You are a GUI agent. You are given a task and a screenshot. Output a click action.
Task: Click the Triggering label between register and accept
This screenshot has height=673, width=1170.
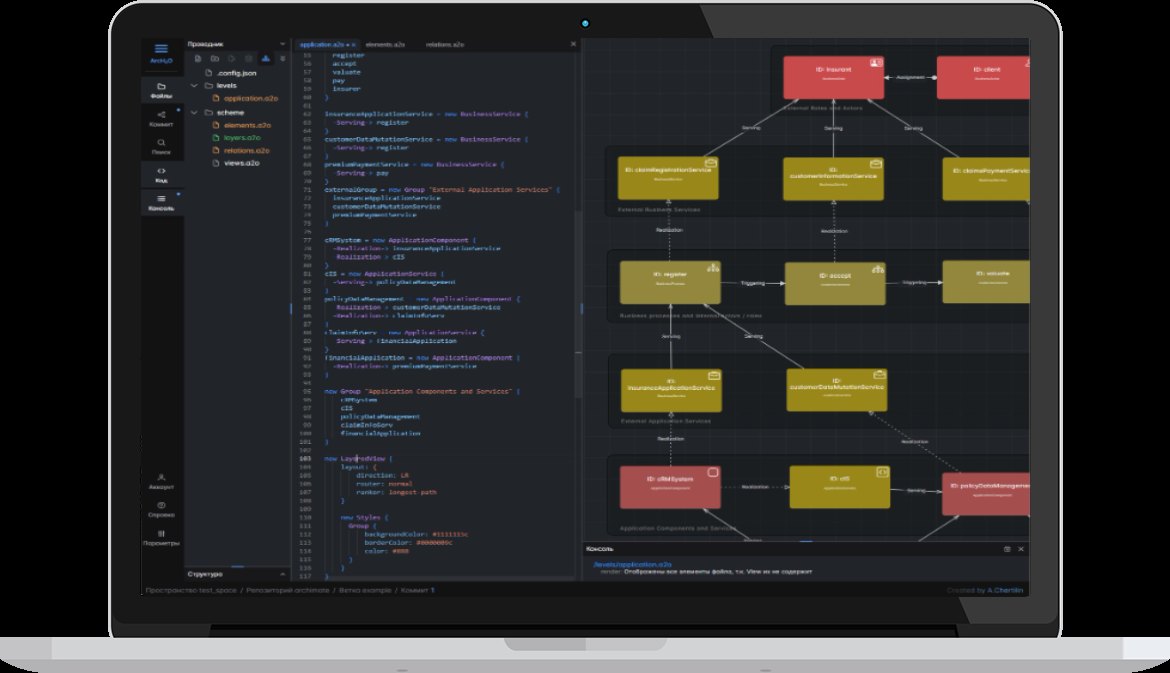752,283
